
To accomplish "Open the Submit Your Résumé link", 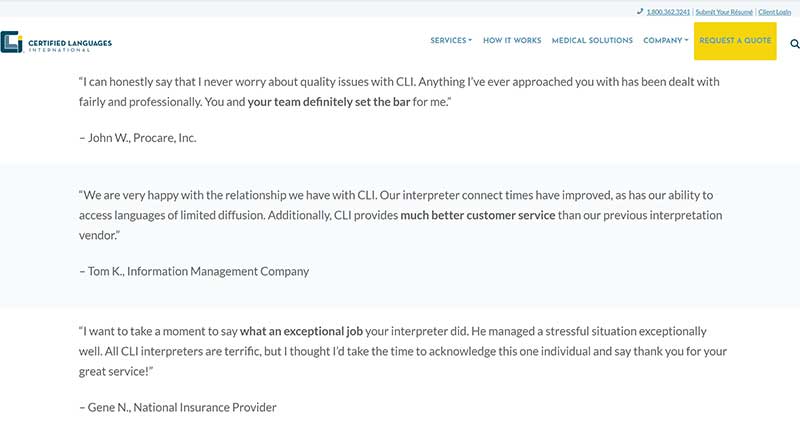I will pyautogui.click(x=724, y=12).
